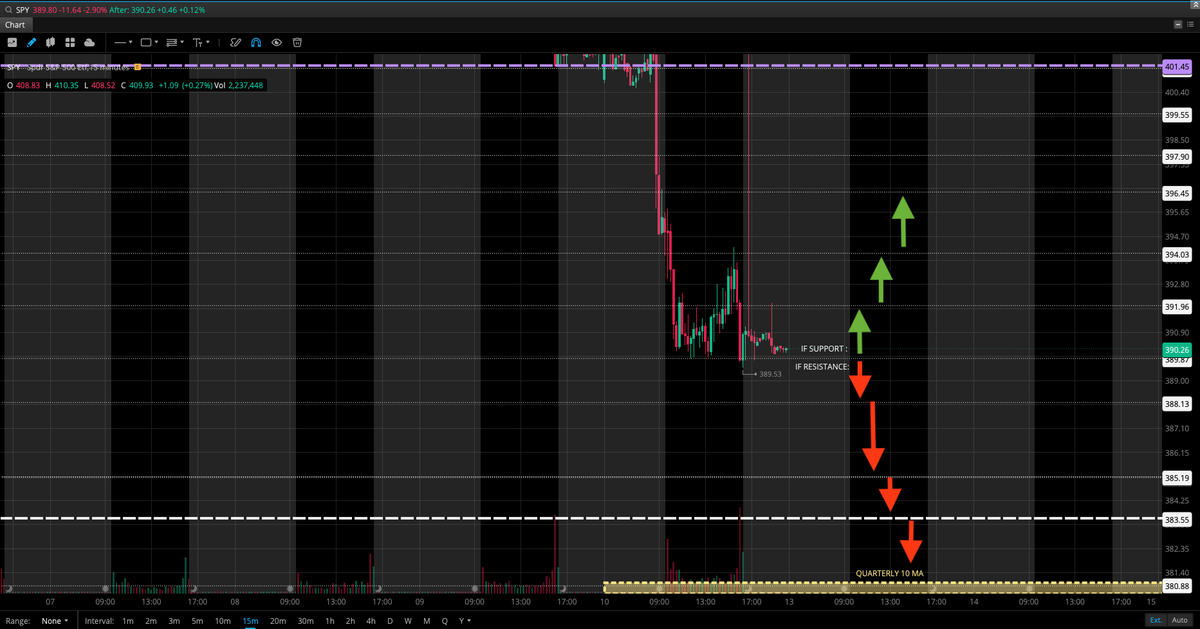Set interval to 5m
Viewport: 1200px width, 629px height.
(197, 621)
